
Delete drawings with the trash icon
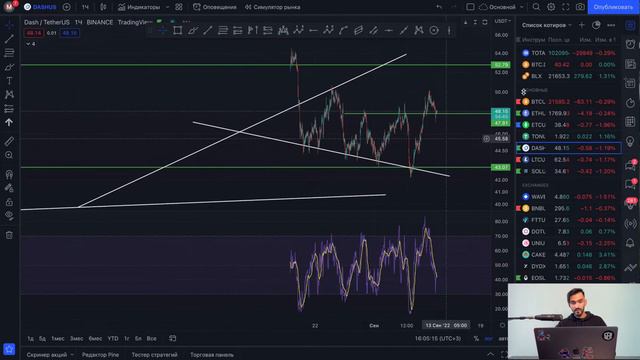tap(9, 235)
